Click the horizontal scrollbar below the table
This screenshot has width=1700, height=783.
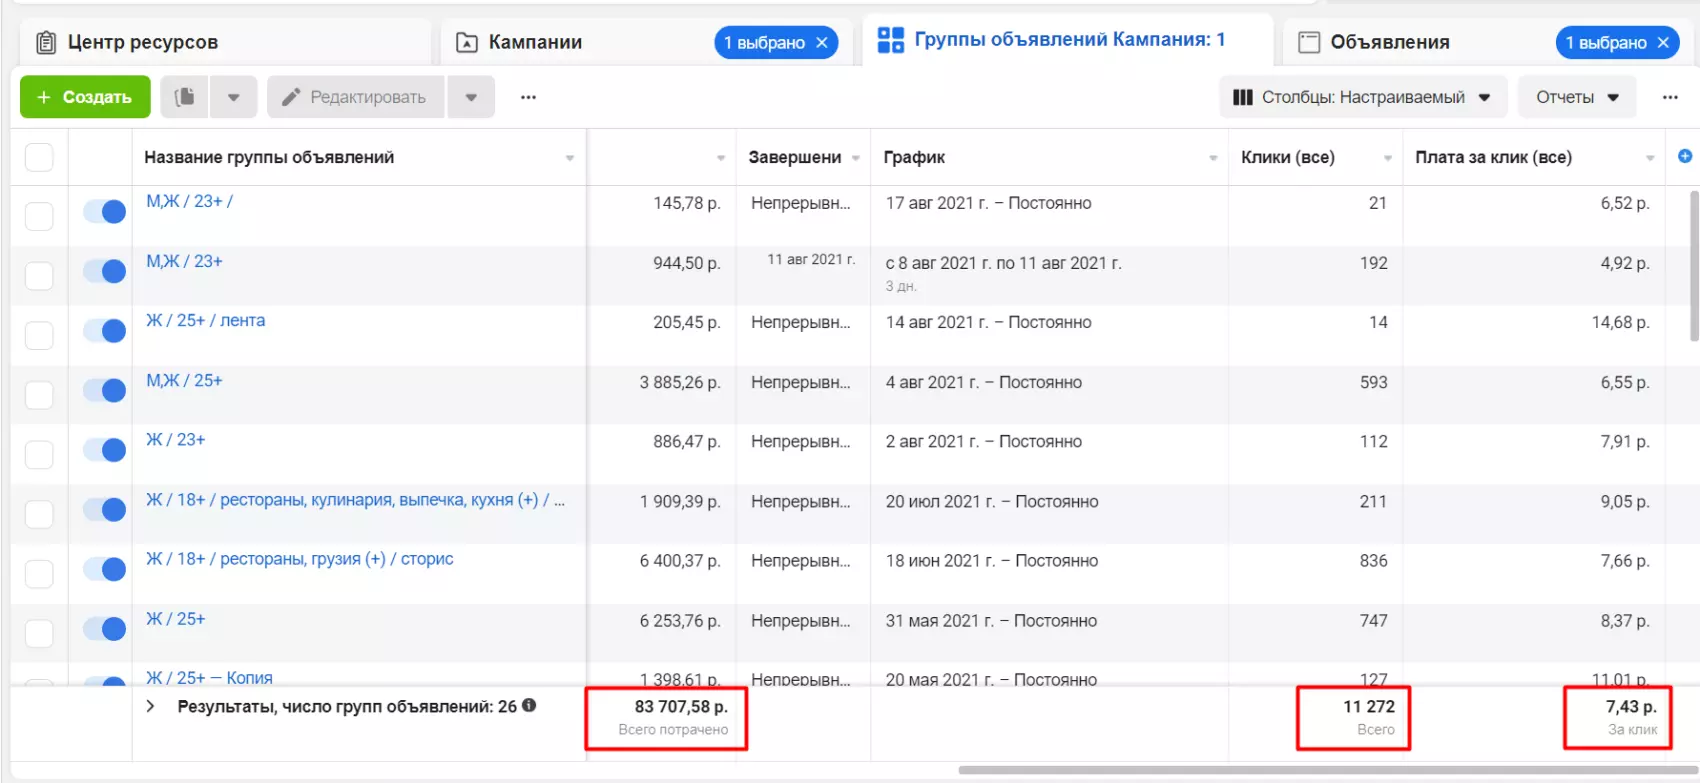pos(1327,770)
